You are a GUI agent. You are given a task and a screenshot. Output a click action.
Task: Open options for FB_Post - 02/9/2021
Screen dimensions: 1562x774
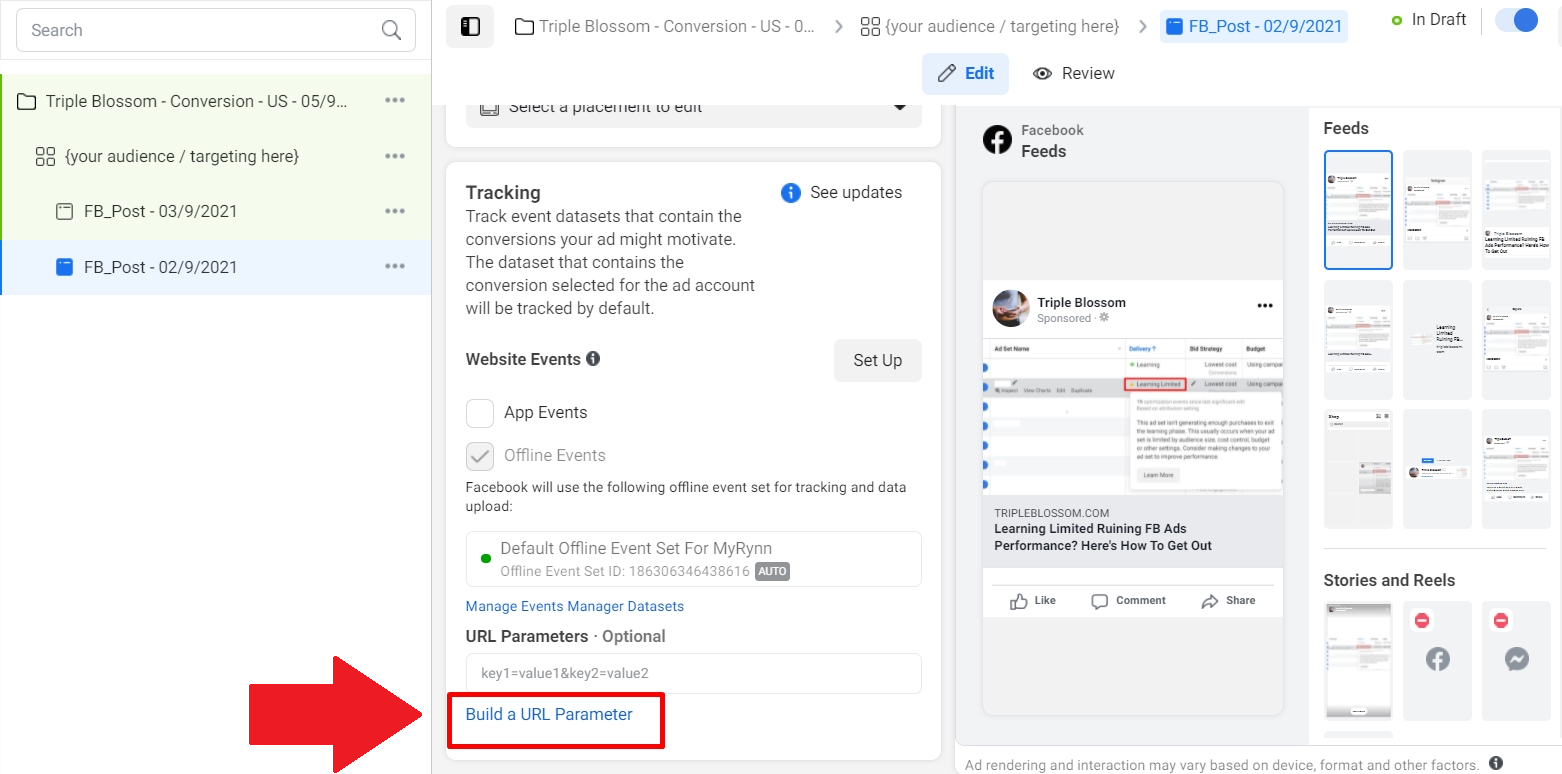[x=395, y=266]
